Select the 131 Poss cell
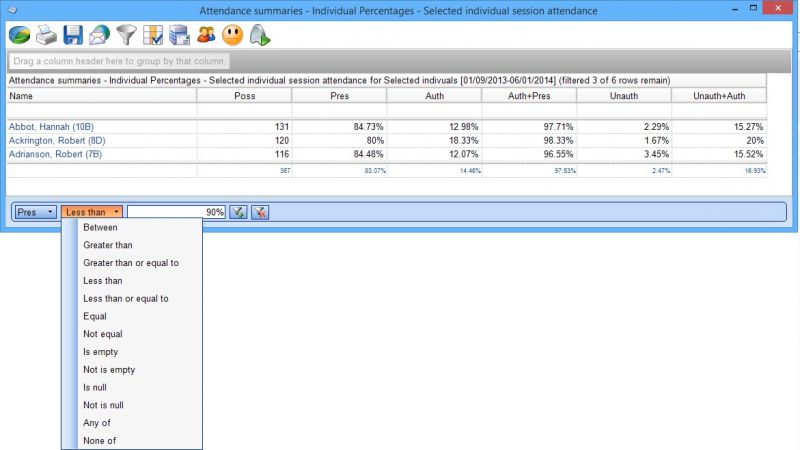800x450 pixels. (x=244, y=127)
